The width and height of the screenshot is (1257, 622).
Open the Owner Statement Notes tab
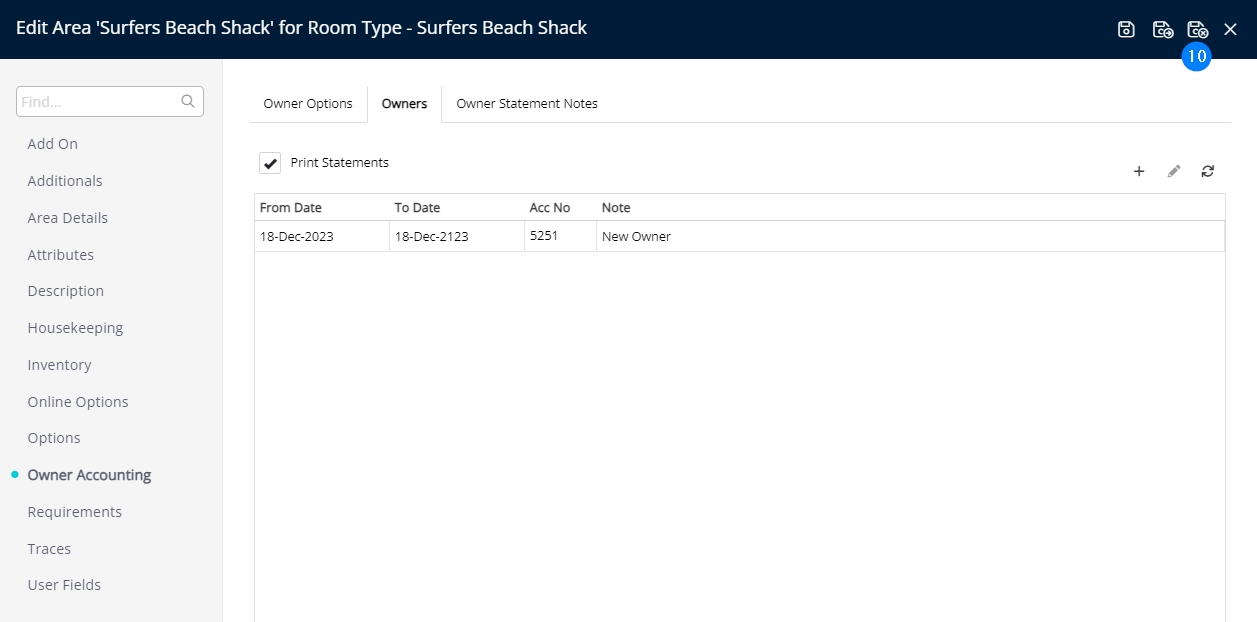tap(527, 104)
